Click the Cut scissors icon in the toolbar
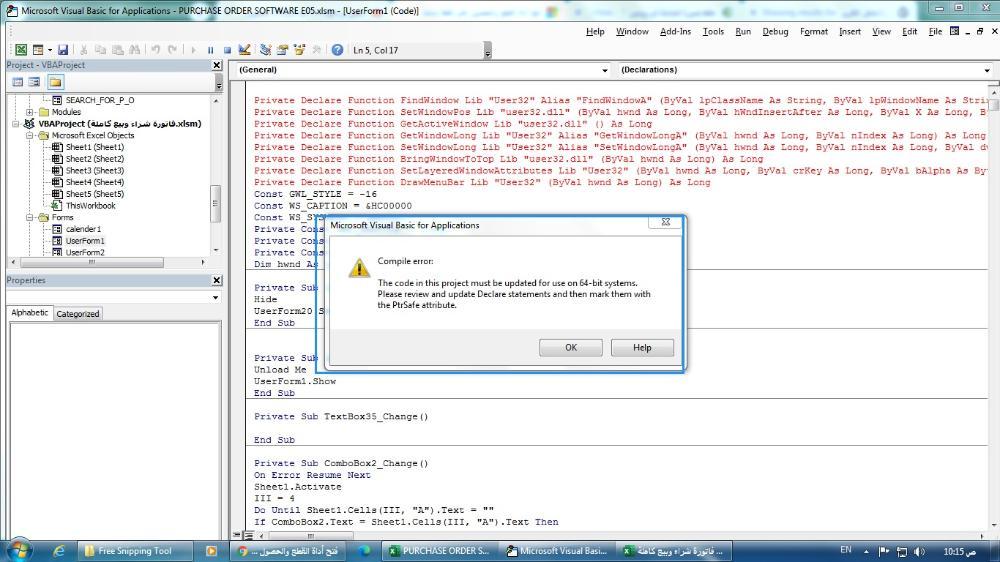The height and width of the screenshot is (562, 1000). 83,50
